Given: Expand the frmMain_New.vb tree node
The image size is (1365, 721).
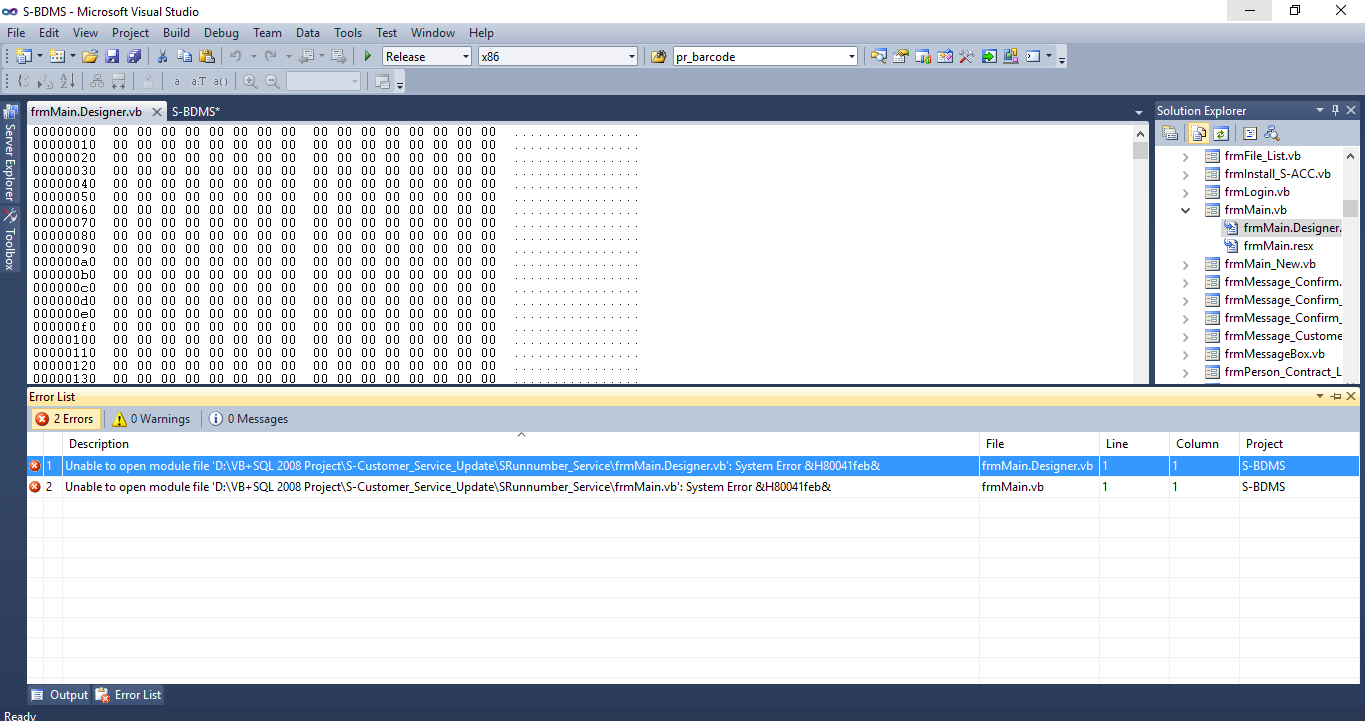Looking at the screenshot, I should point(1186,264).
